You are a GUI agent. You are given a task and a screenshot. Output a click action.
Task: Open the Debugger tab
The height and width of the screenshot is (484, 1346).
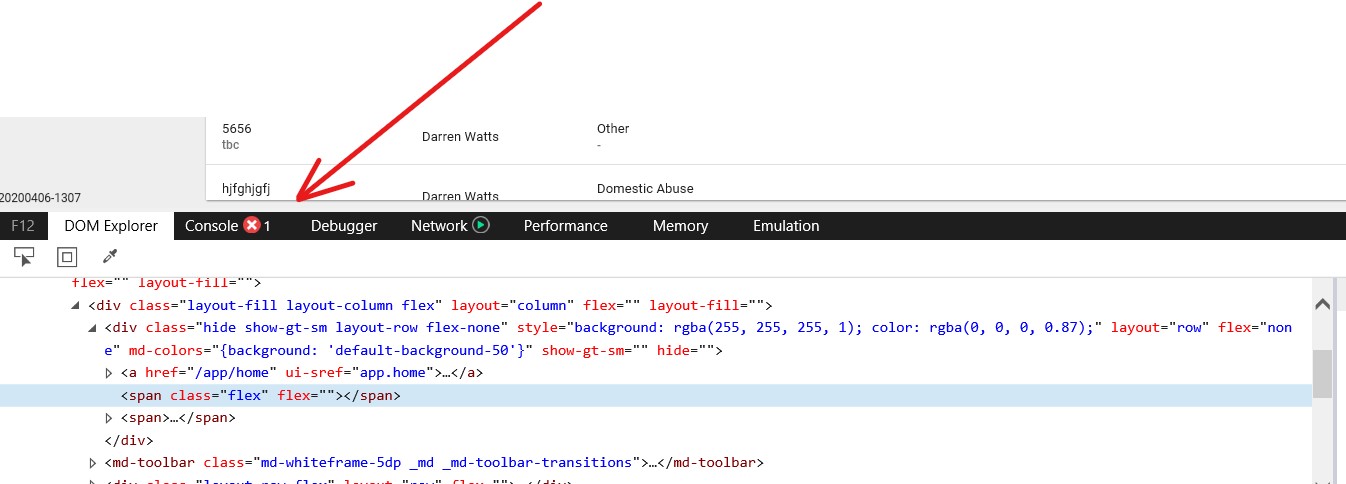(344, 226)
